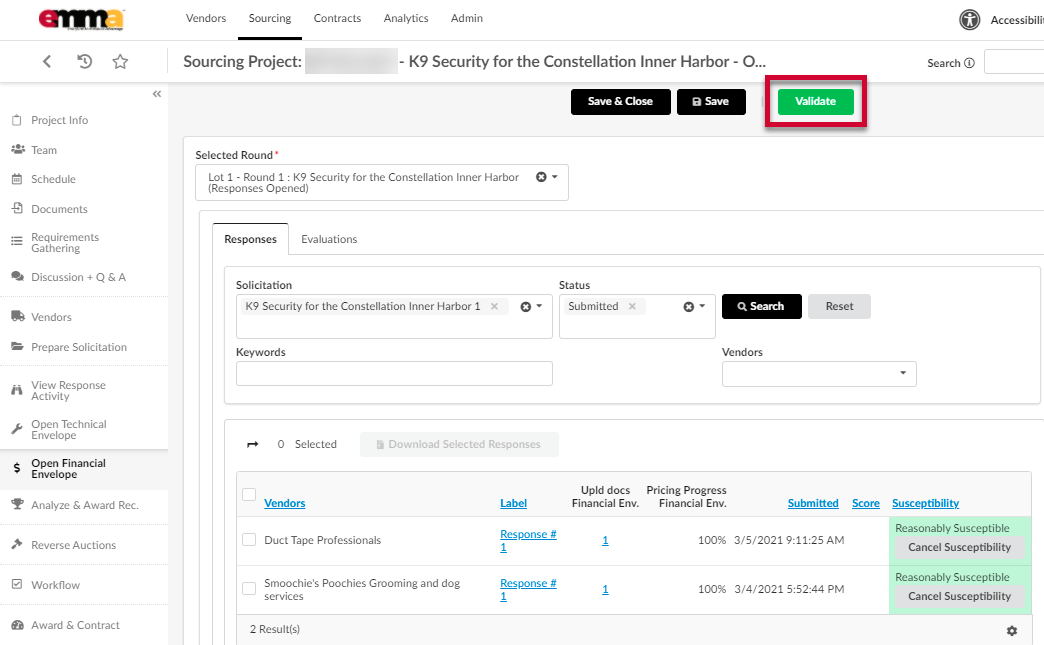Cancel Susceptibility for Duct Tape Professionals
The image size is (1044, 645).
(959, 547)
